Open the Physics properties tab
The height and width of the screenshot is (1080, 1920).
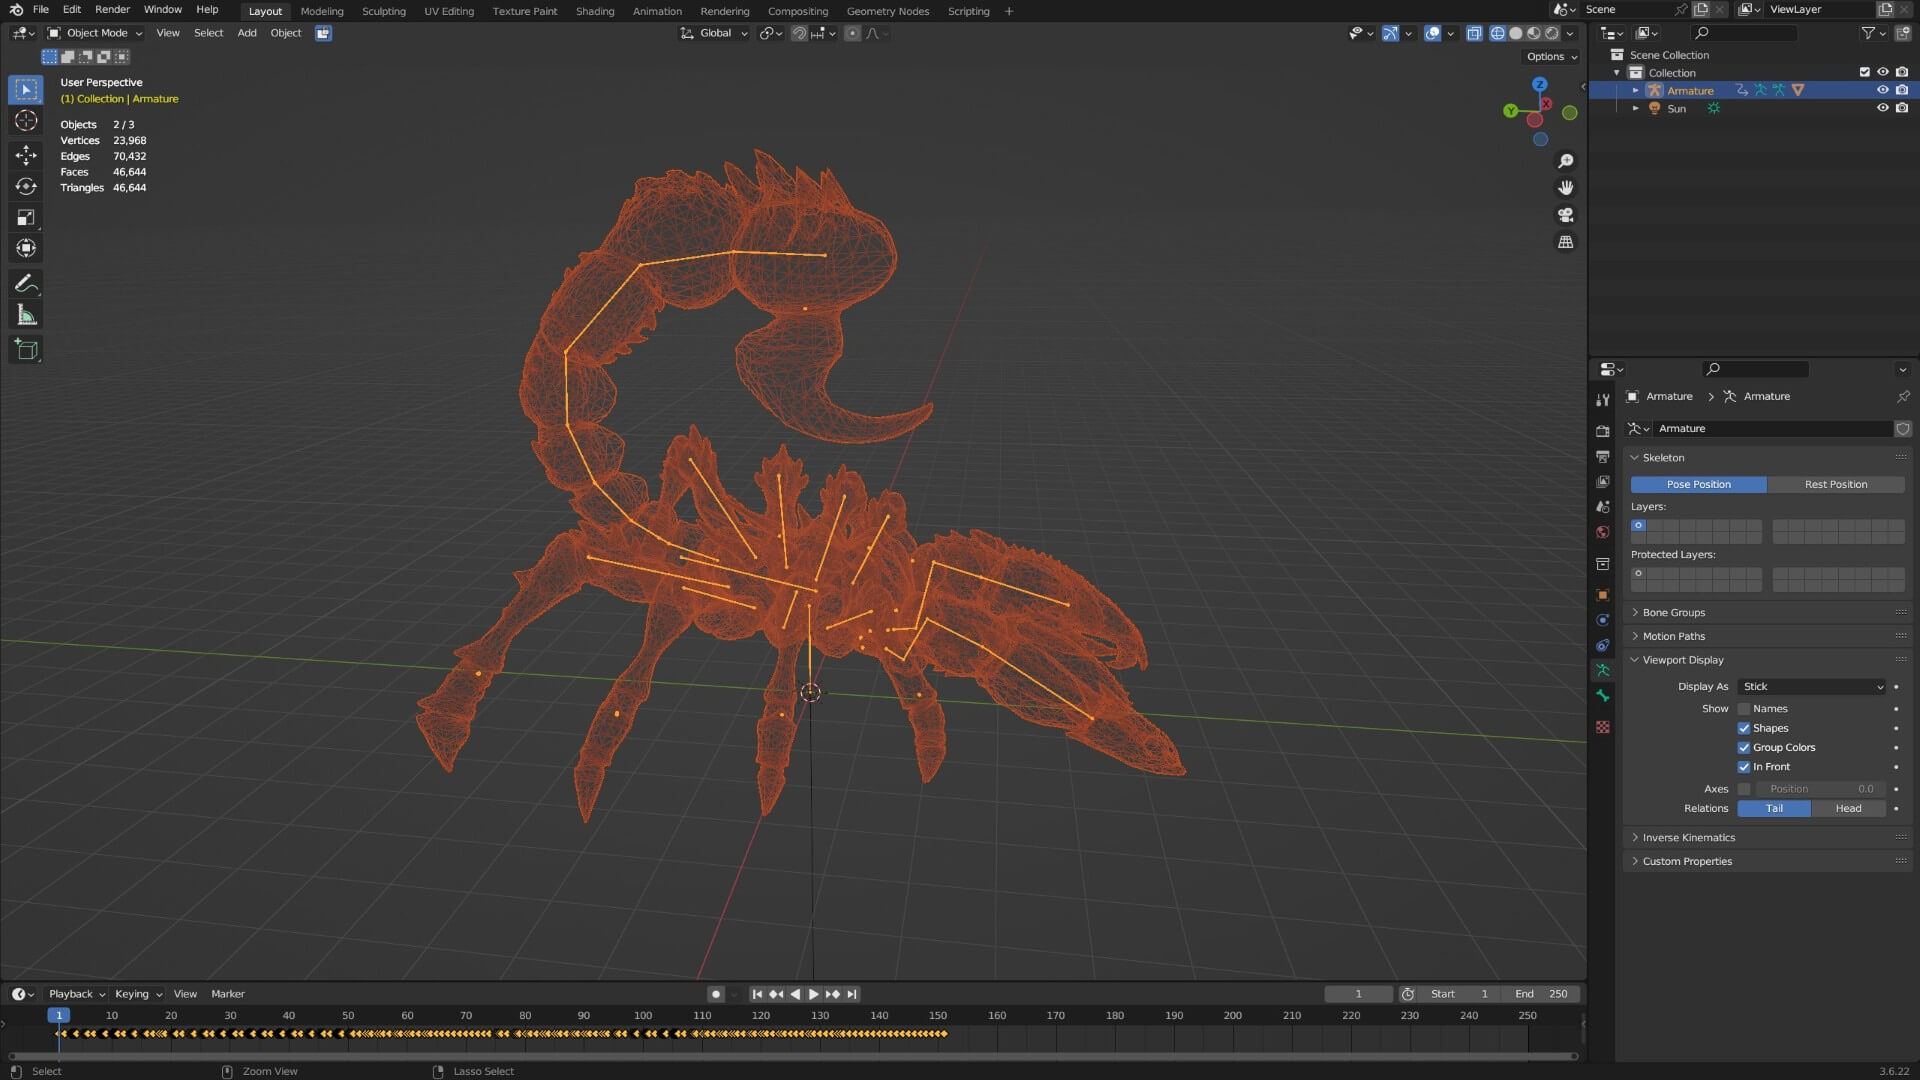[x=1603, y=620]
